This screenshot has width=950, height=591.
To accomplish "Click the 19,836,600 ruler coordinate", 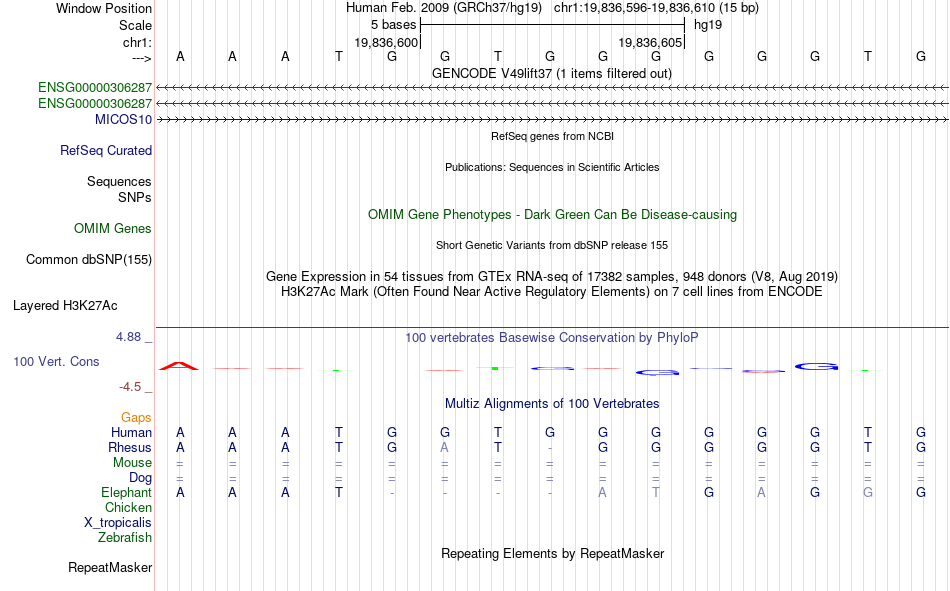I will tap(386, 42).
